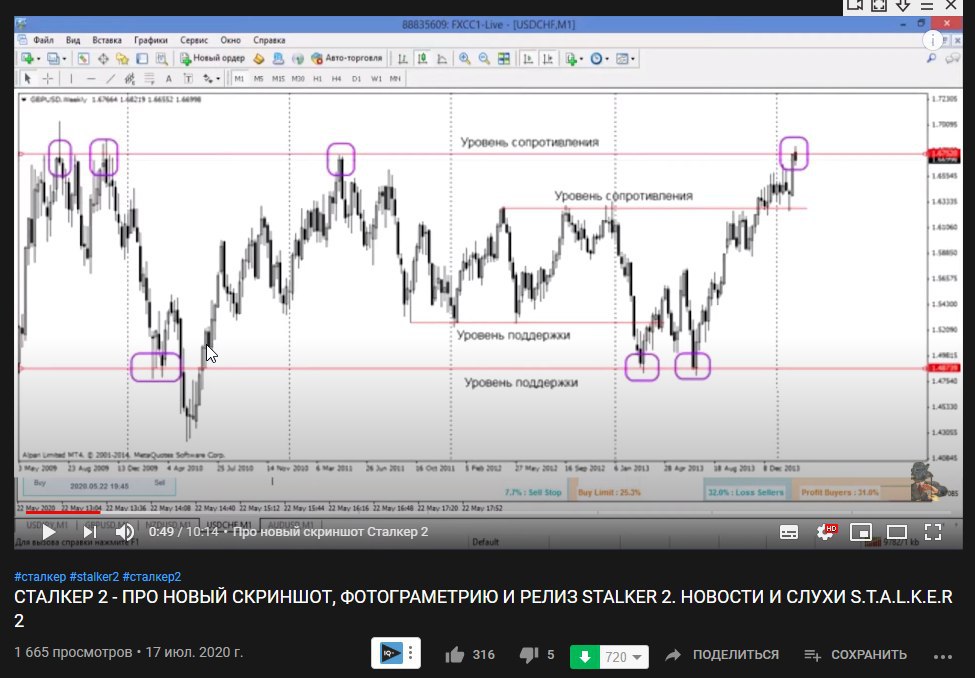Screen dimensions: 975x678
Task: Select the crosshair tool
Action: [x=47, y=78]
